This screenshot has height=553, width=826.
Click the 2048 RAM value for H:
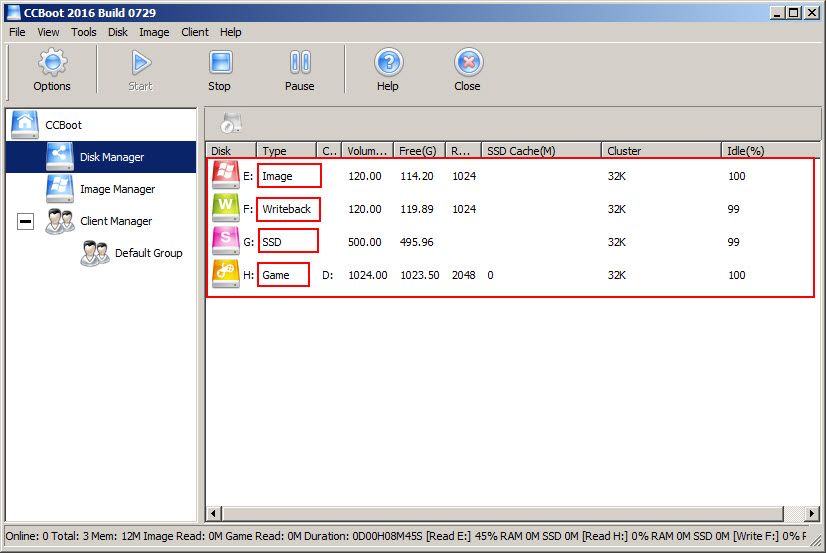pyautogui.click(x=464, y=275)
